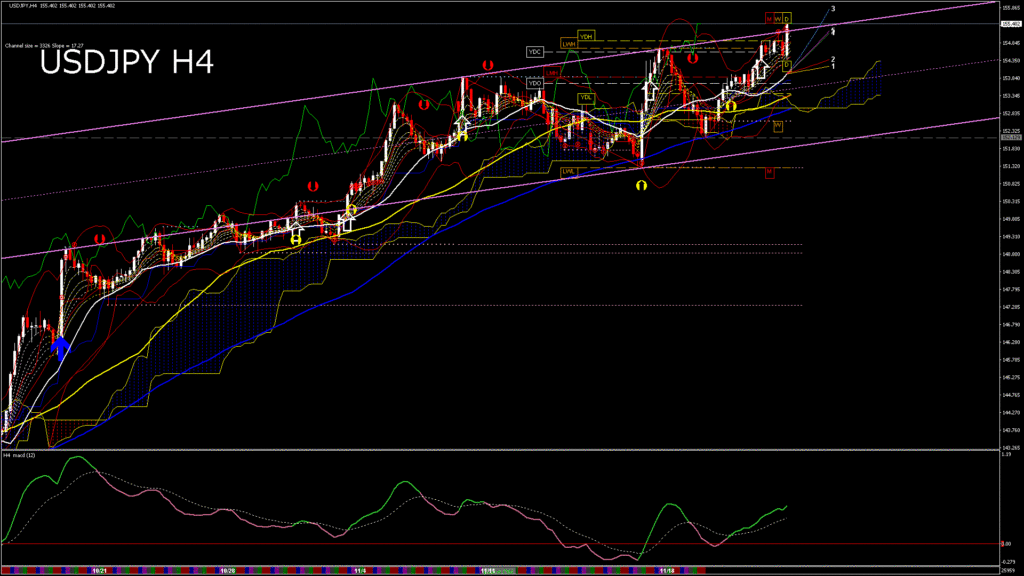
Task: Click the LWL level label
Action: [x=568, y=171]
